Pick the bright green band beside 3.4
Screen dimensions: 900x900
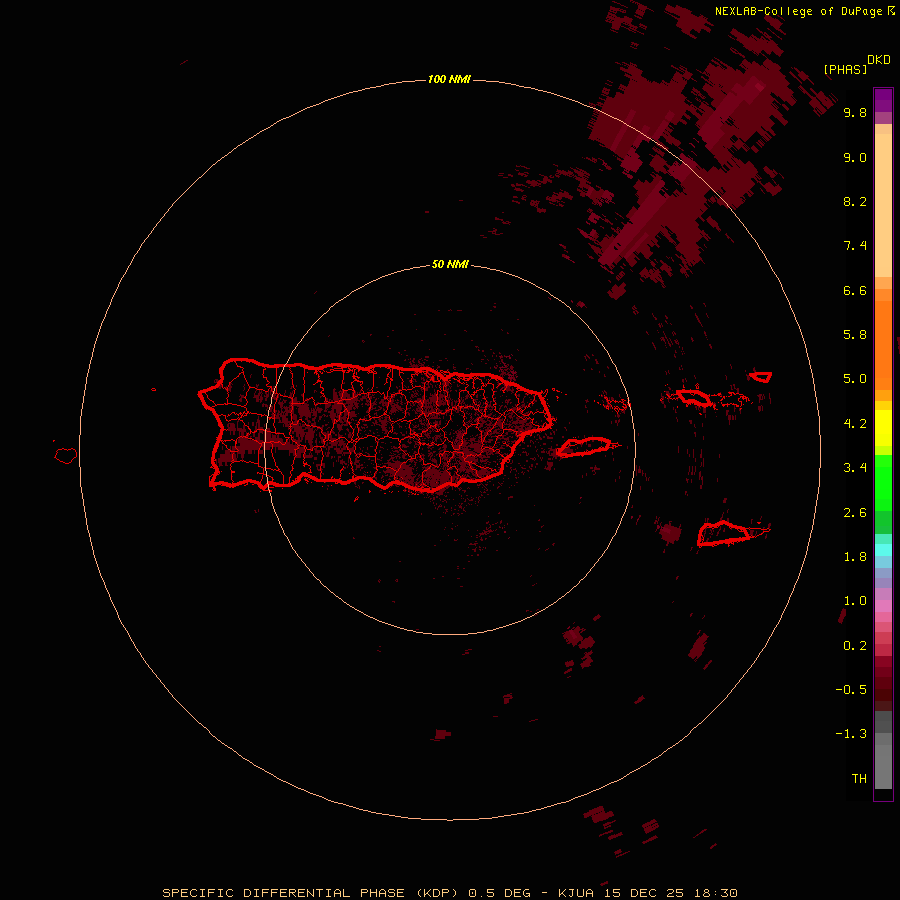[x=883, y=482]
